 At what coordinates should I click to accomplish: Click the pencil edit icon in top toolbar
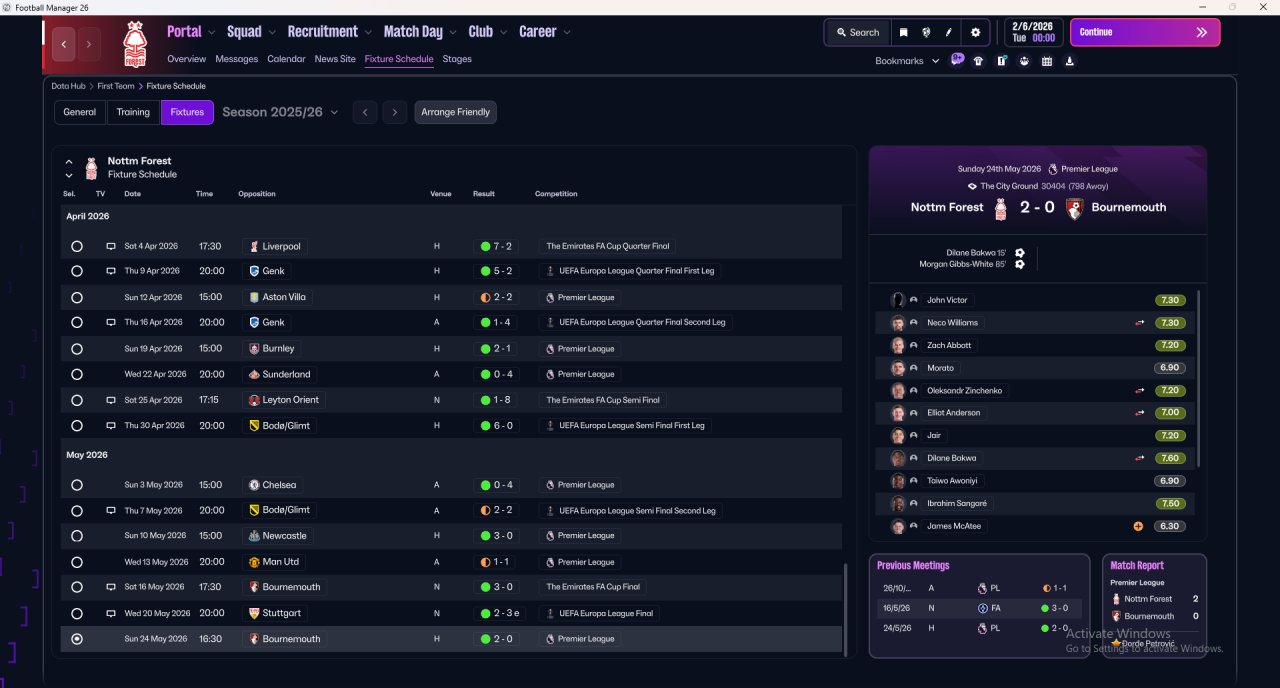(x=949, y=32)
